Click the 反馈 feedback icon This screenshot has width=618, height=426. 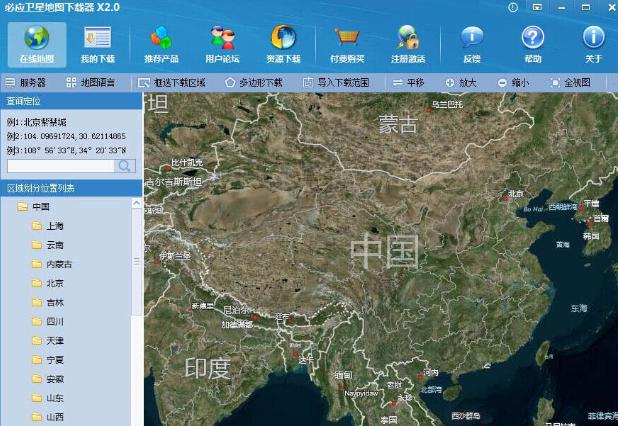coord(471,43)
